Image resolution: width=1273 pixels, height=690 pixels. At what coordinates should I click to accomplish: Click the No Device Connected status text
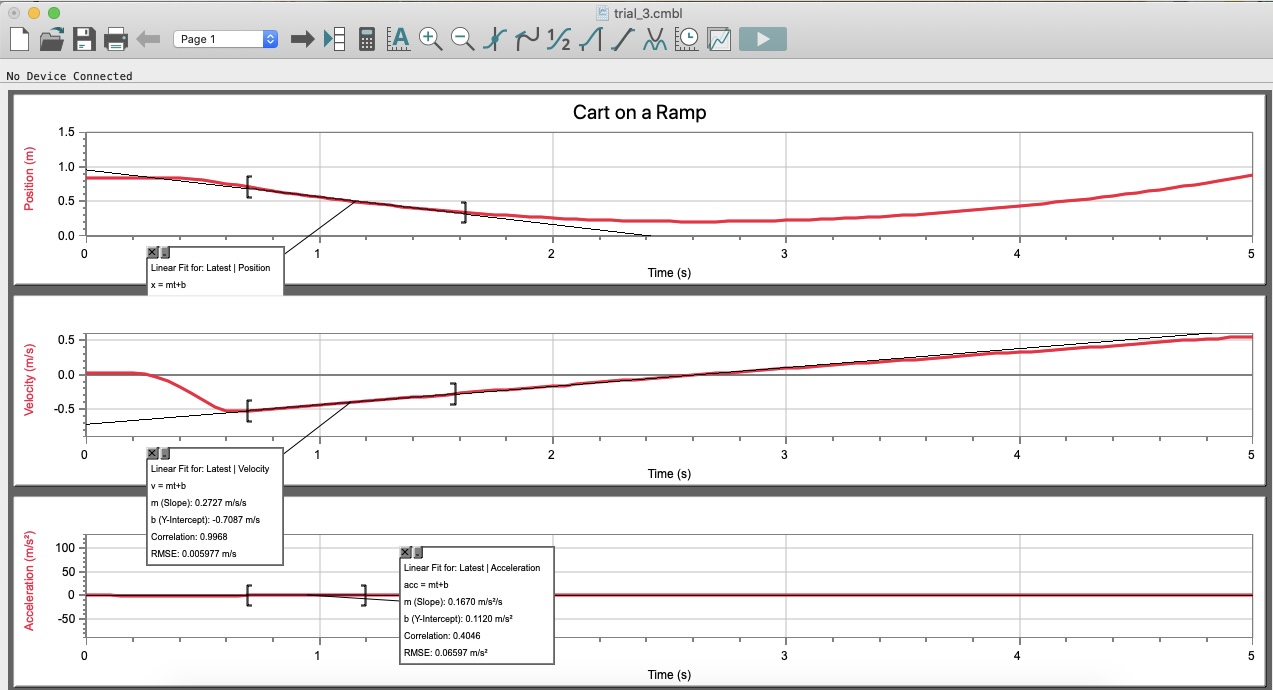[x=69, y=75]
